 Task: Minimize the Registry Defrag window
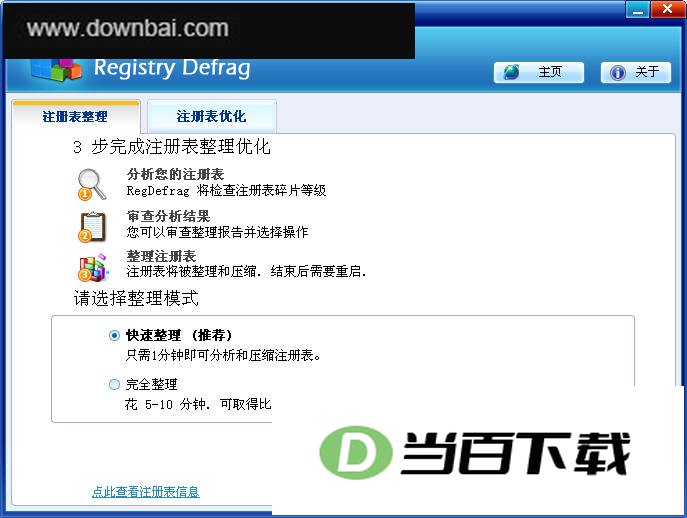coord(637,10)
